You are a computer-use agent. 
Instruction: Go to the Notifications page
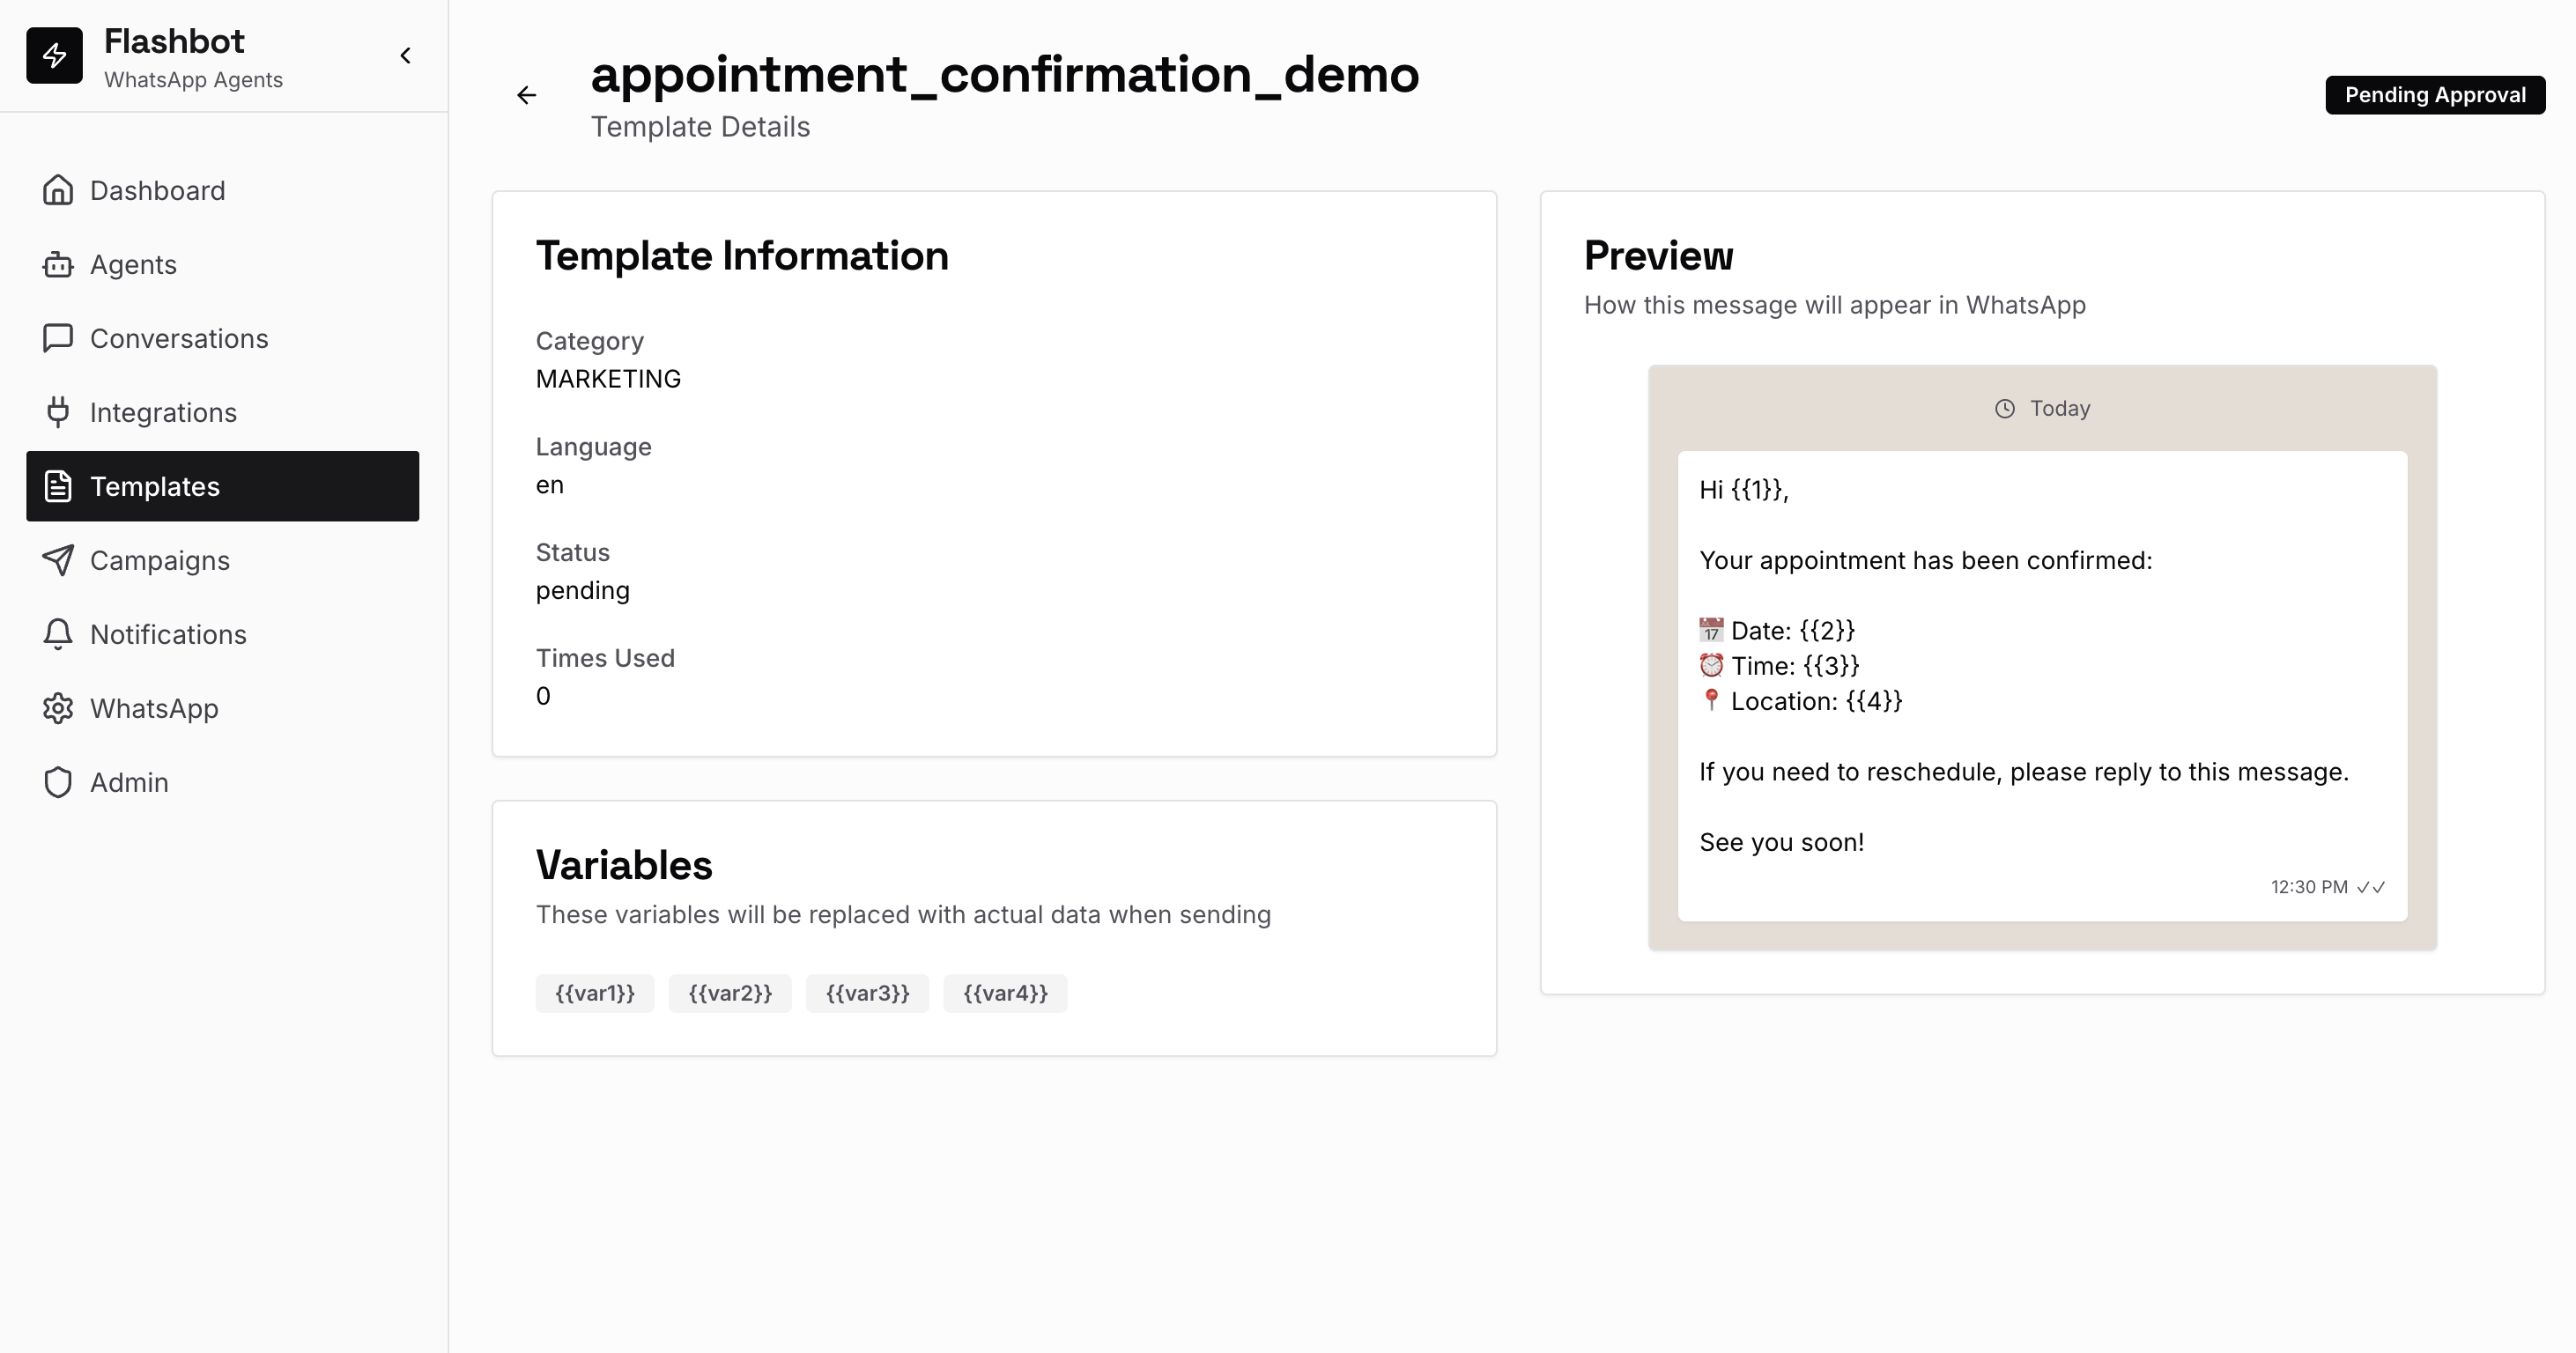click(168, 634)
